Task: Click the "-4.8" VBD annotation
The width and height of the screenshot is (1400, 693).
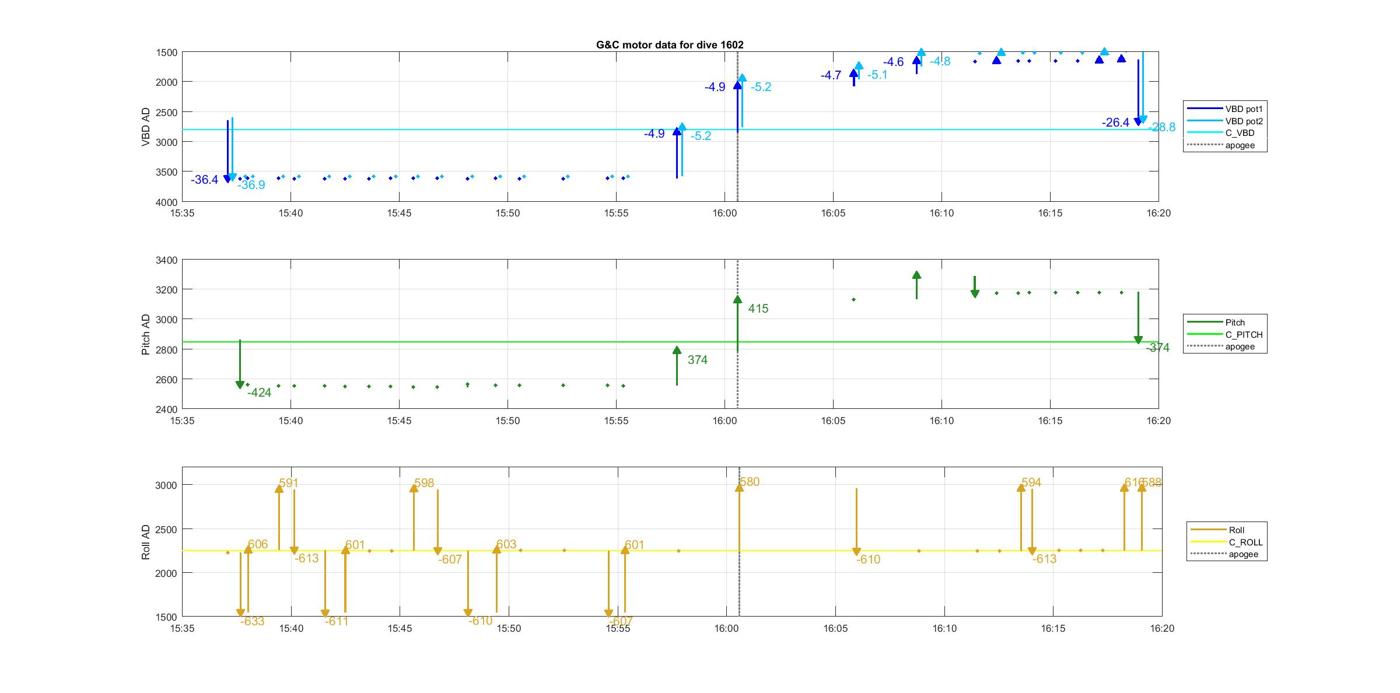Action: pos(940,62)
